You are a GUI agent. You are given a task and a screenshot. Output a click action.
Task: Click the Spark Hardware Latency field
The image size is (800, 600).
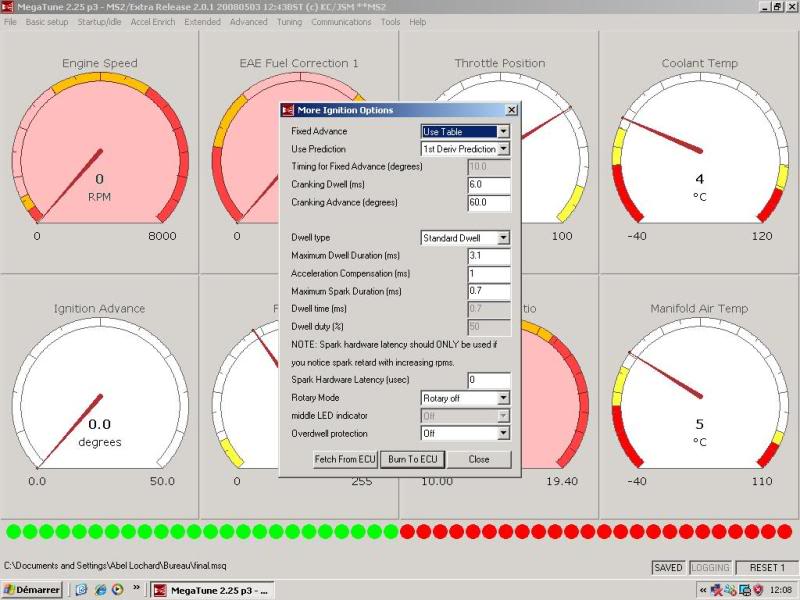(489, 380)
